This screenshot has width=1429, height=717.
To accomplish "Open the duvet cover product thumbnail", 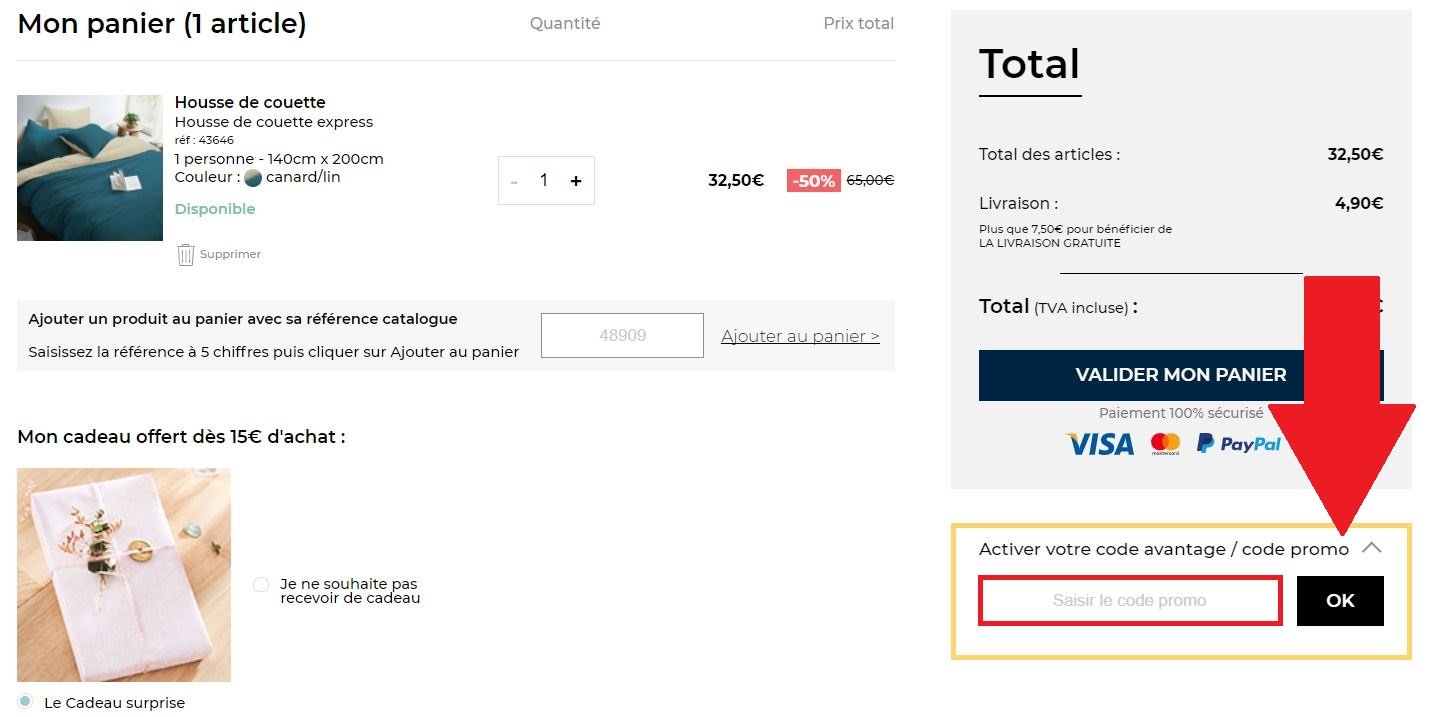I will (x=90, y=168).
